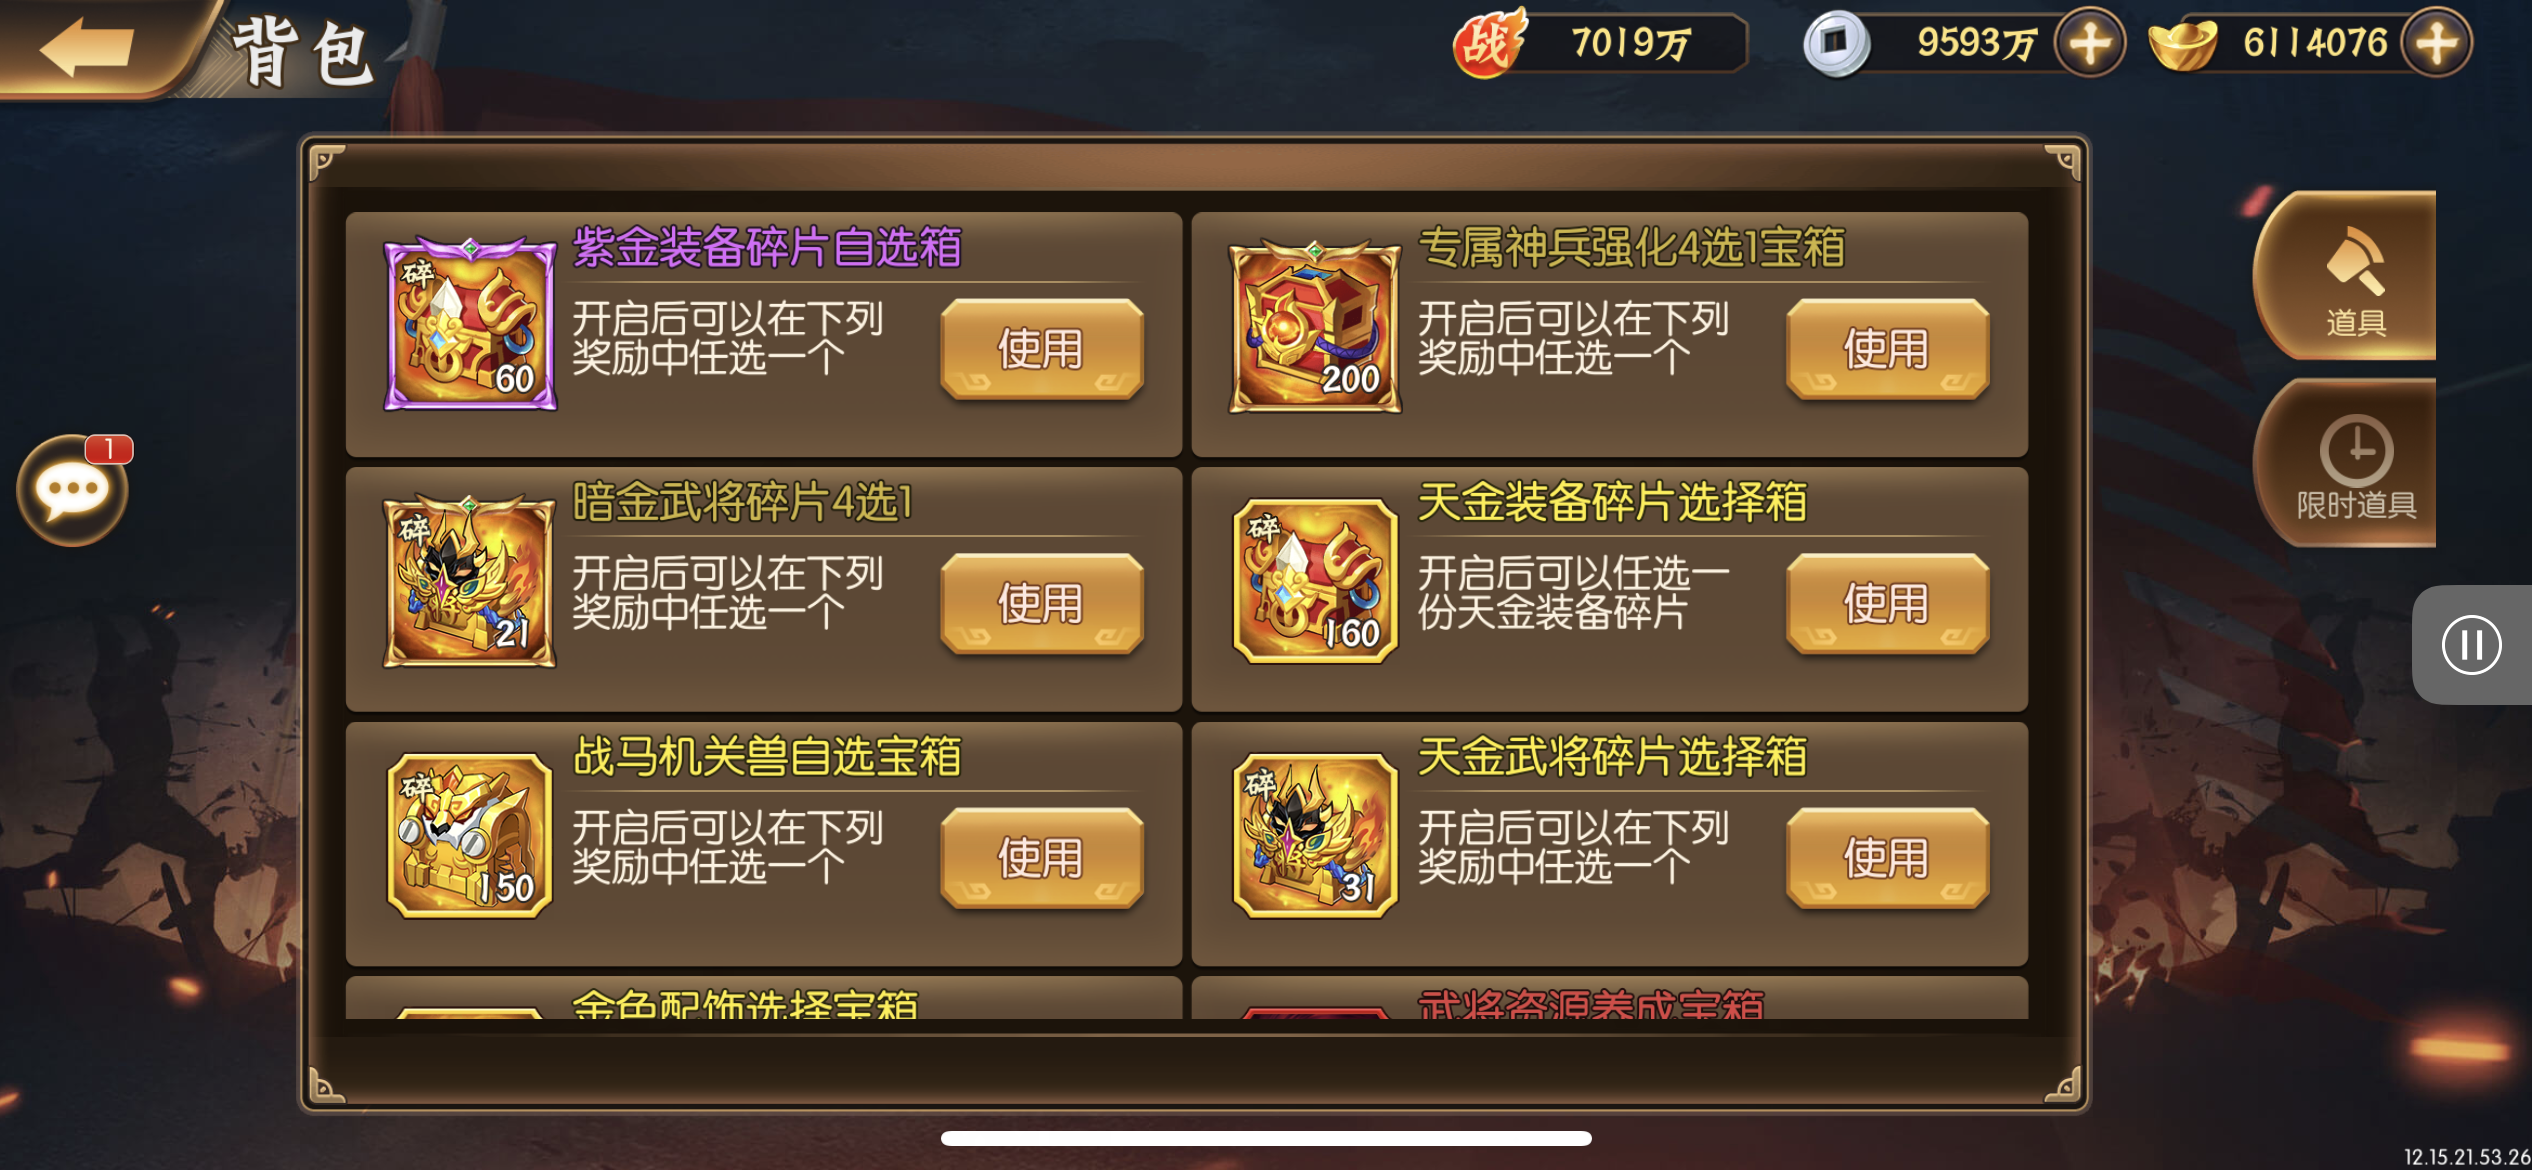Screen dimensions: 2532x1170
Task: Tap the 战 battle power icon
Action: (1488, 43)
